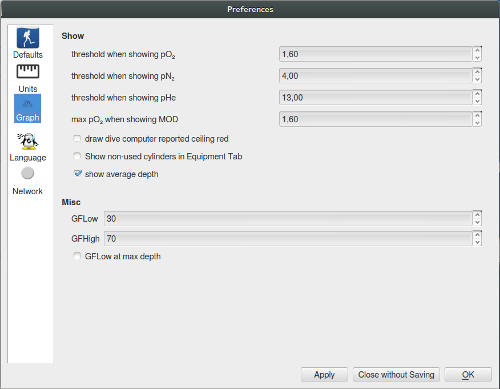Increase the pHe threshold with up arrow
Screen dimensions: 500x389
(x=477, y=93)
